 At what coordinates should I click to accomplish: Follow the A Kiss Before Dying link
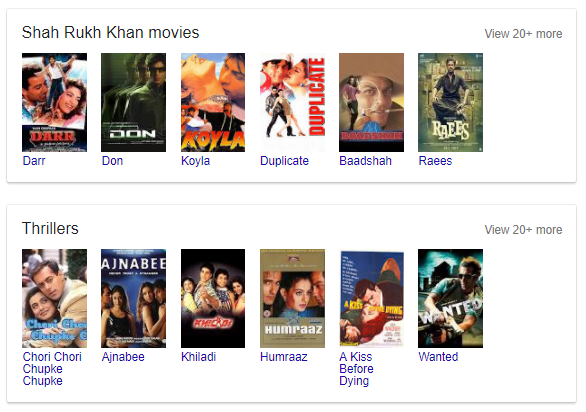click(356, 369)
